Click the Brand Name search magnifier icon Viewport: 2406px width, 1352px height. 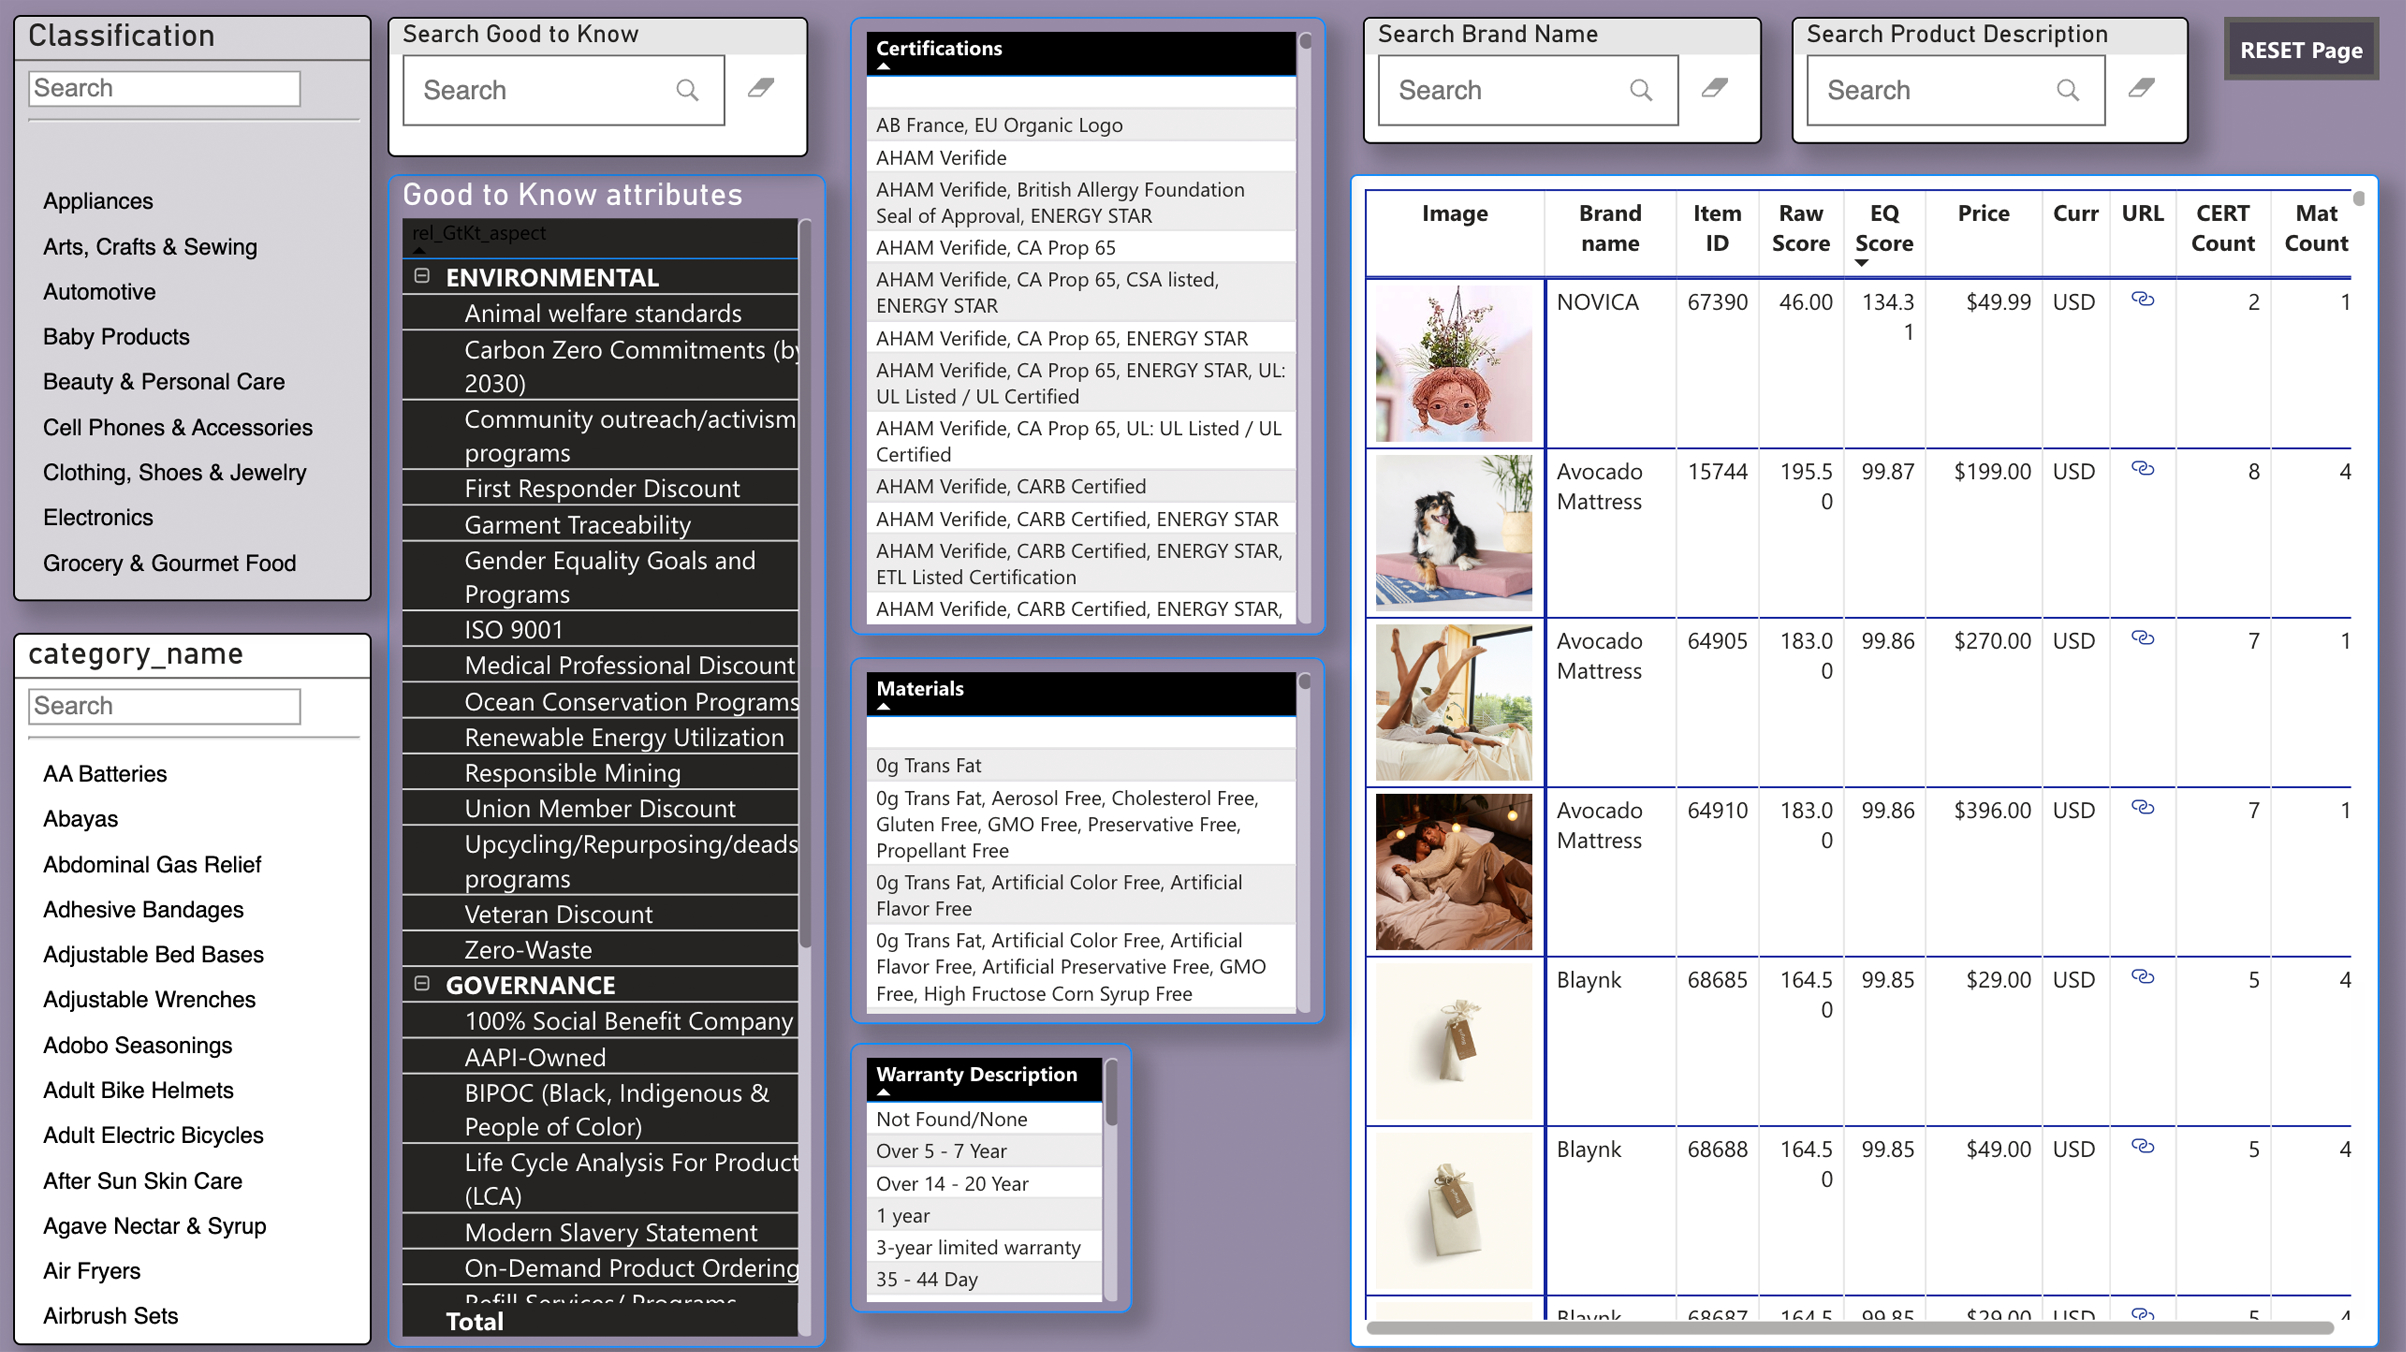1640,90
